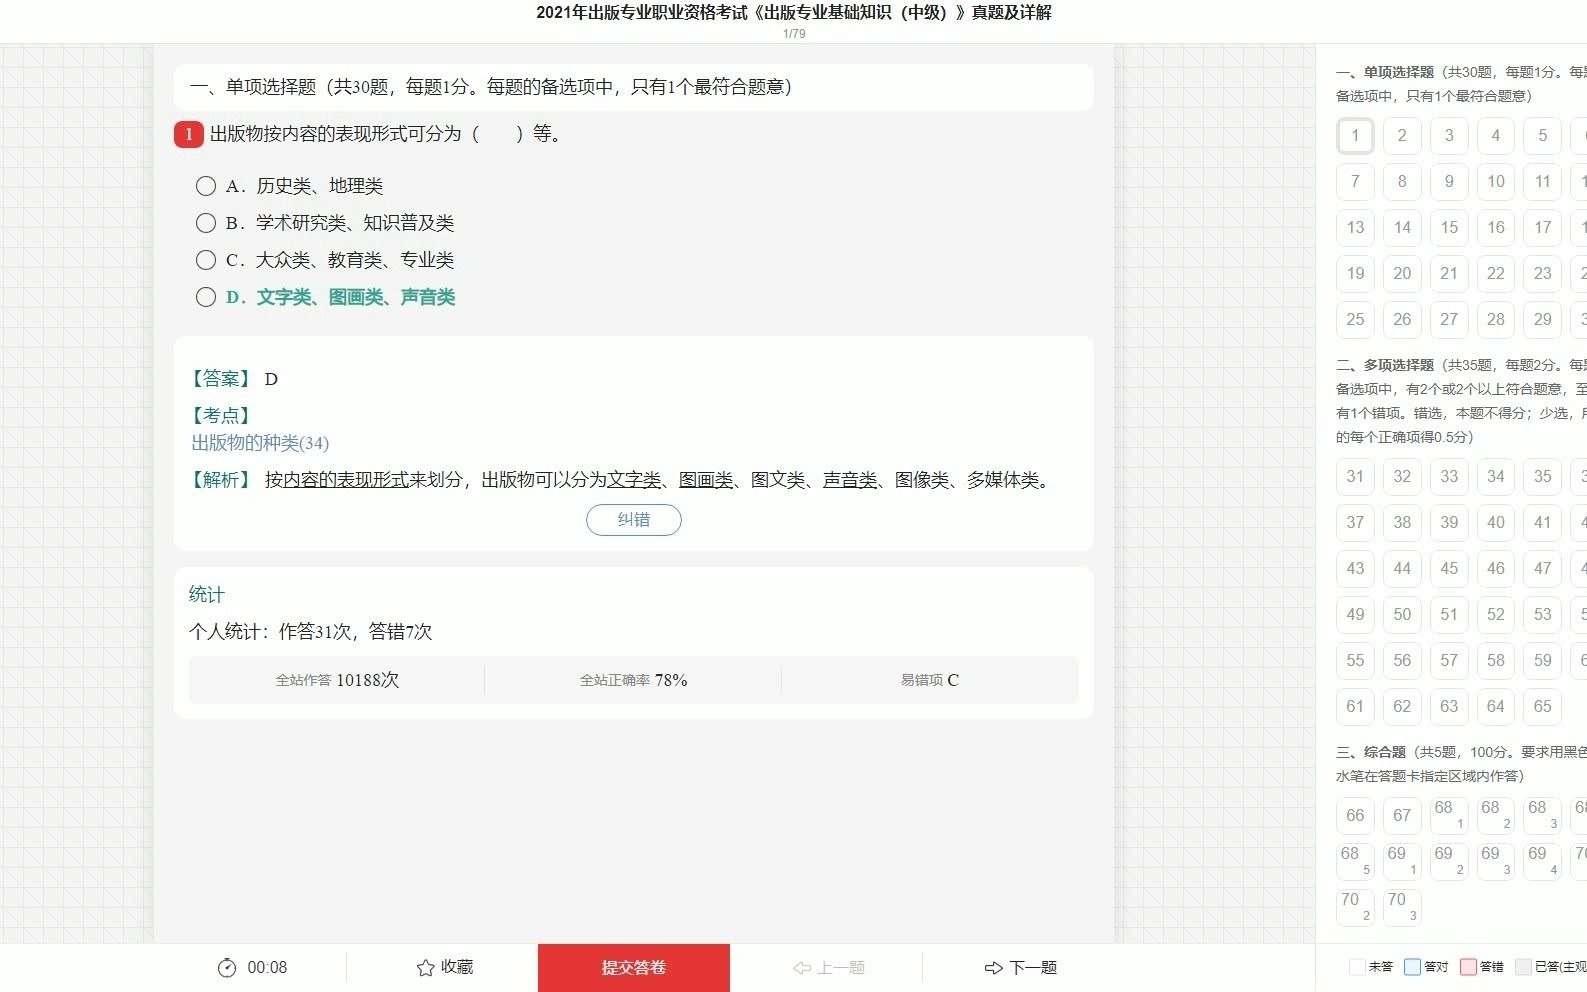Viewport: 1587px width, 992px height.
Task: Jump to question 29 in answer sheet
Action: click(1543, 320)
